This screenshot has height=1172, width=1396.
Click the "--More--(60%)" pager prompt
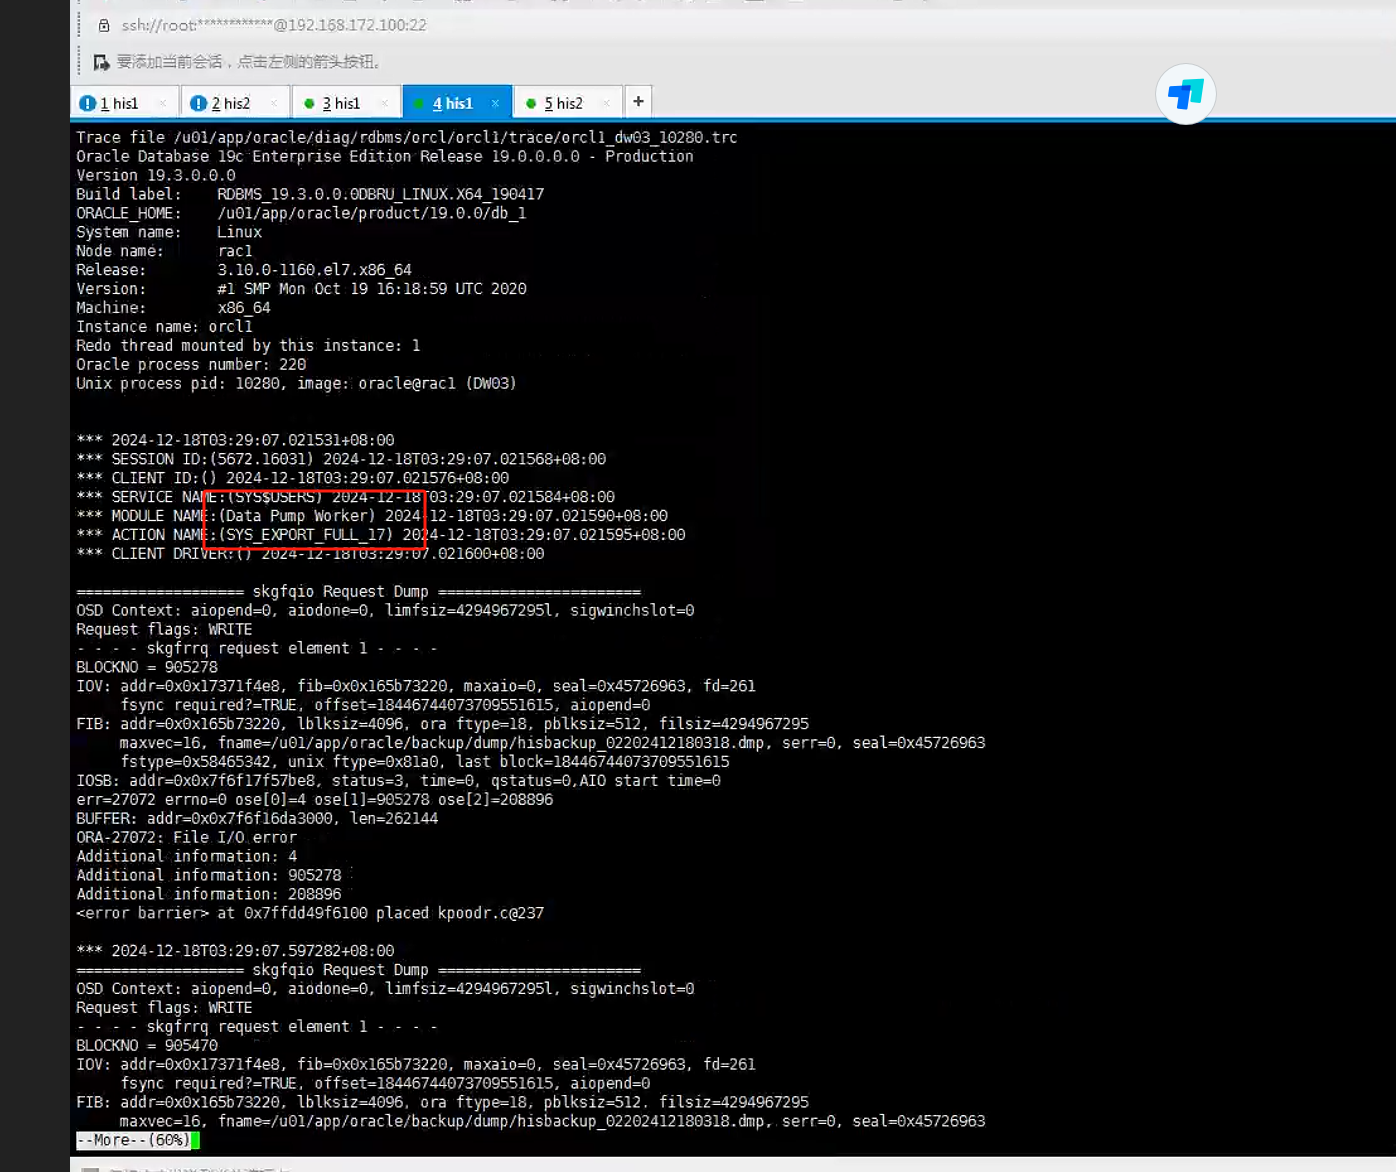[133, 1140]
